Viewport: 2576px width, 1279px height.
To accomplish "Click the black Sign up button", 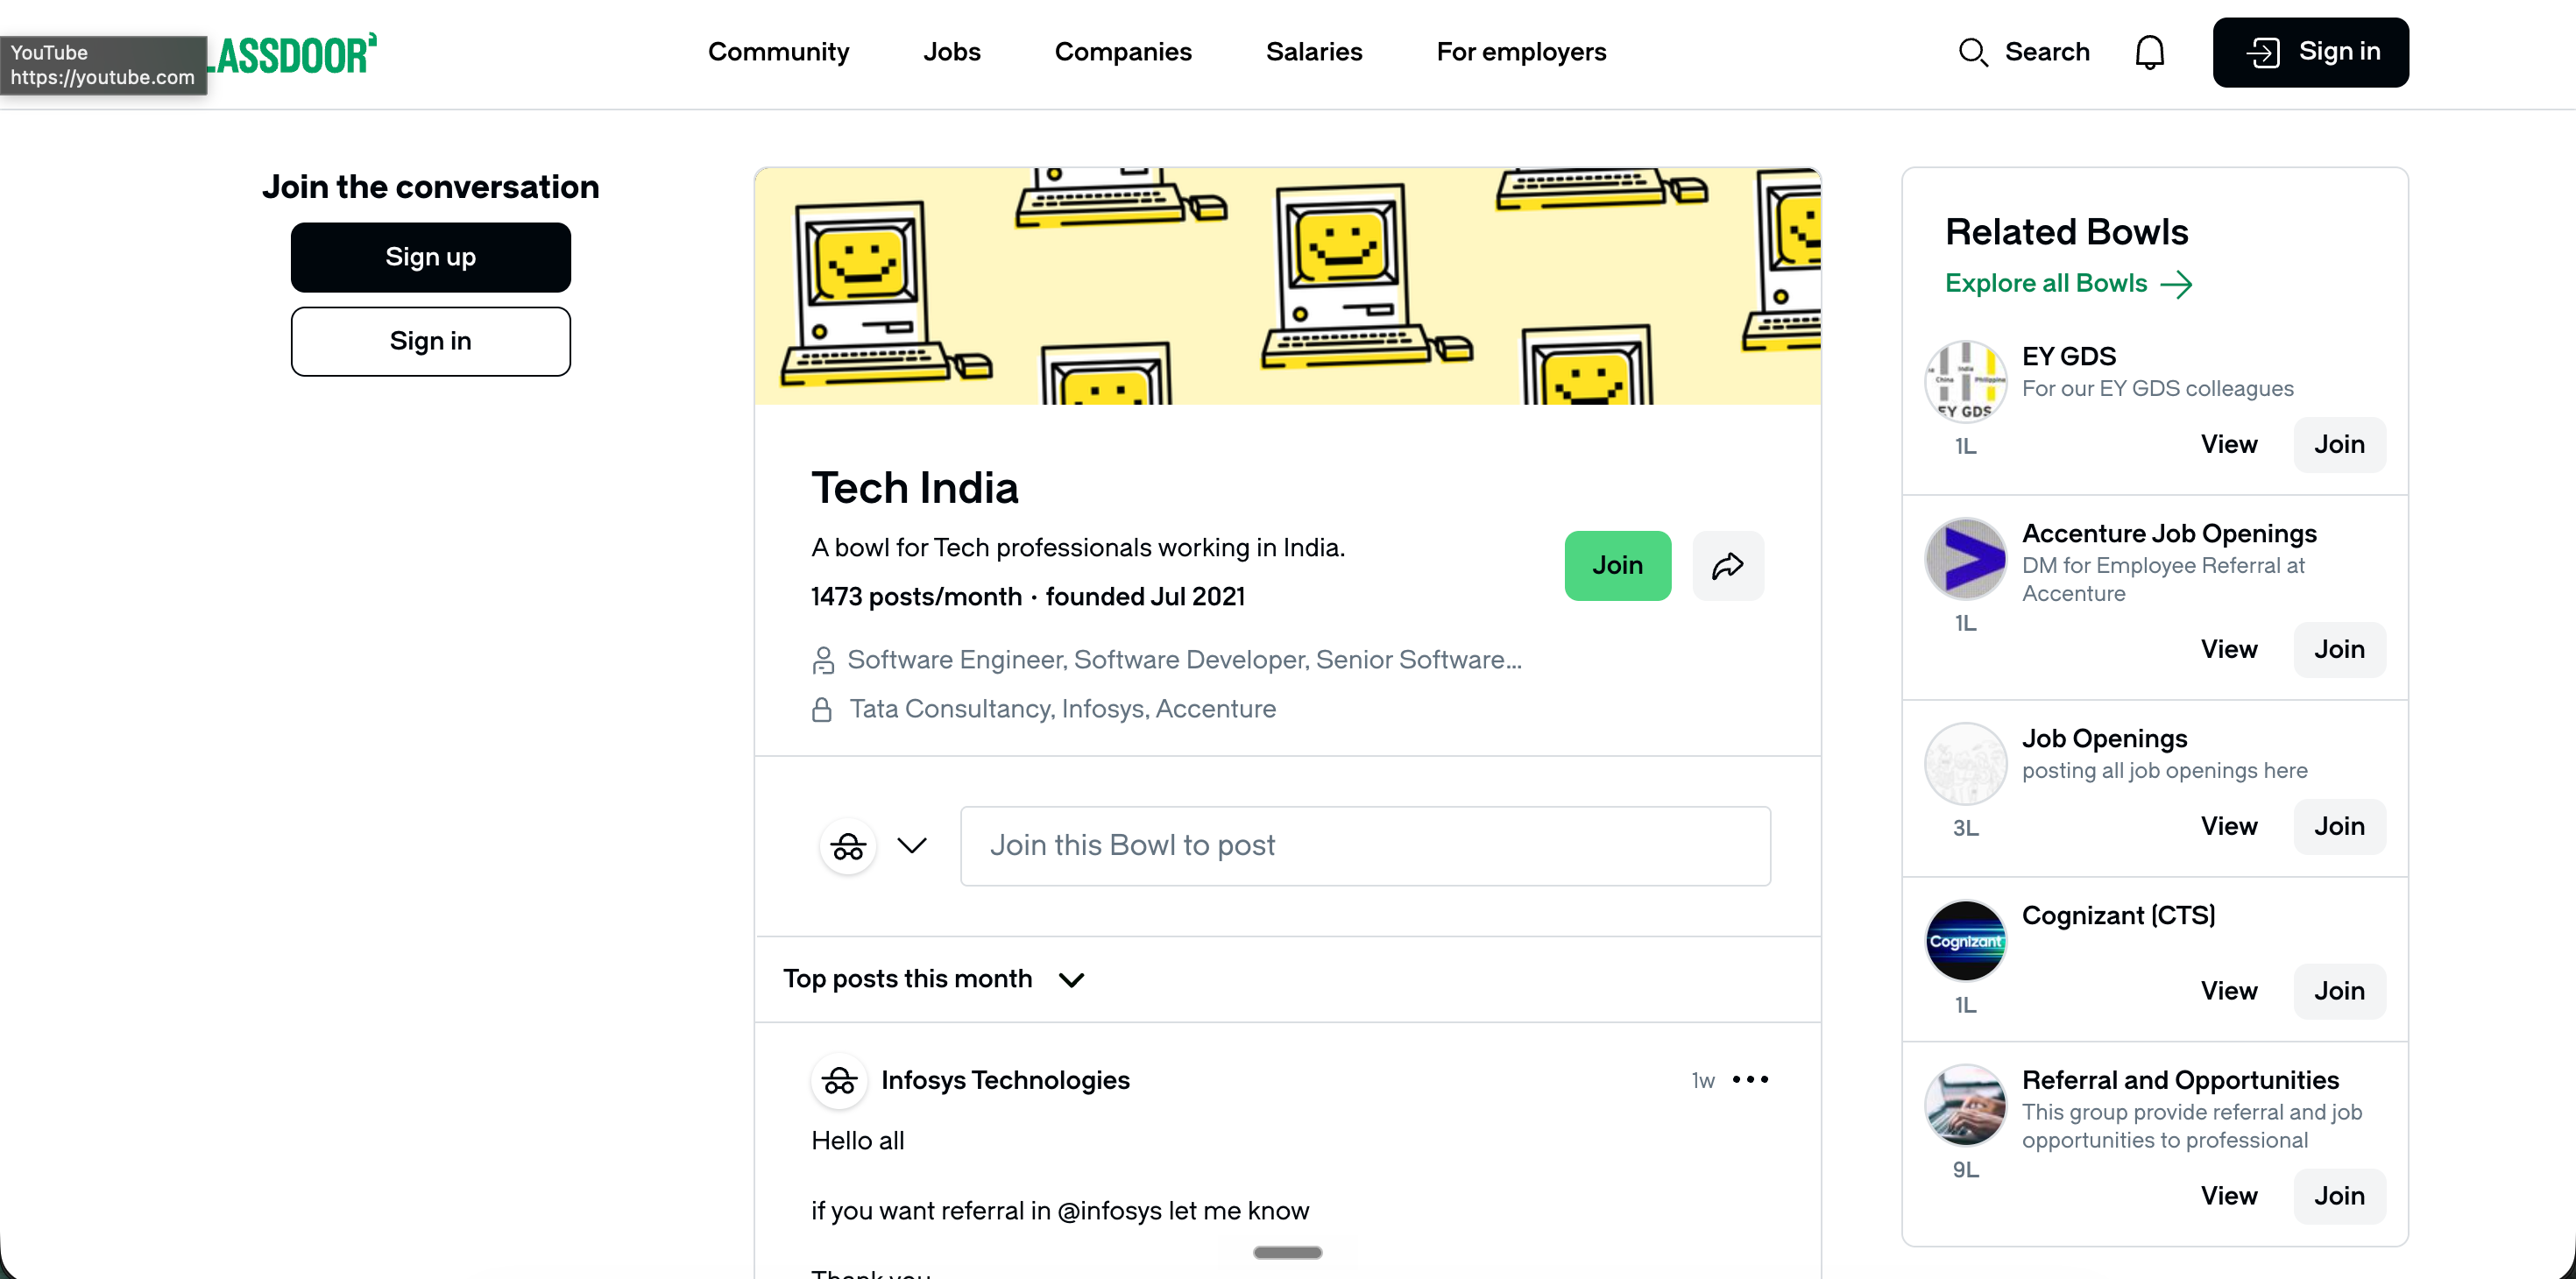I will pos(430,258).
